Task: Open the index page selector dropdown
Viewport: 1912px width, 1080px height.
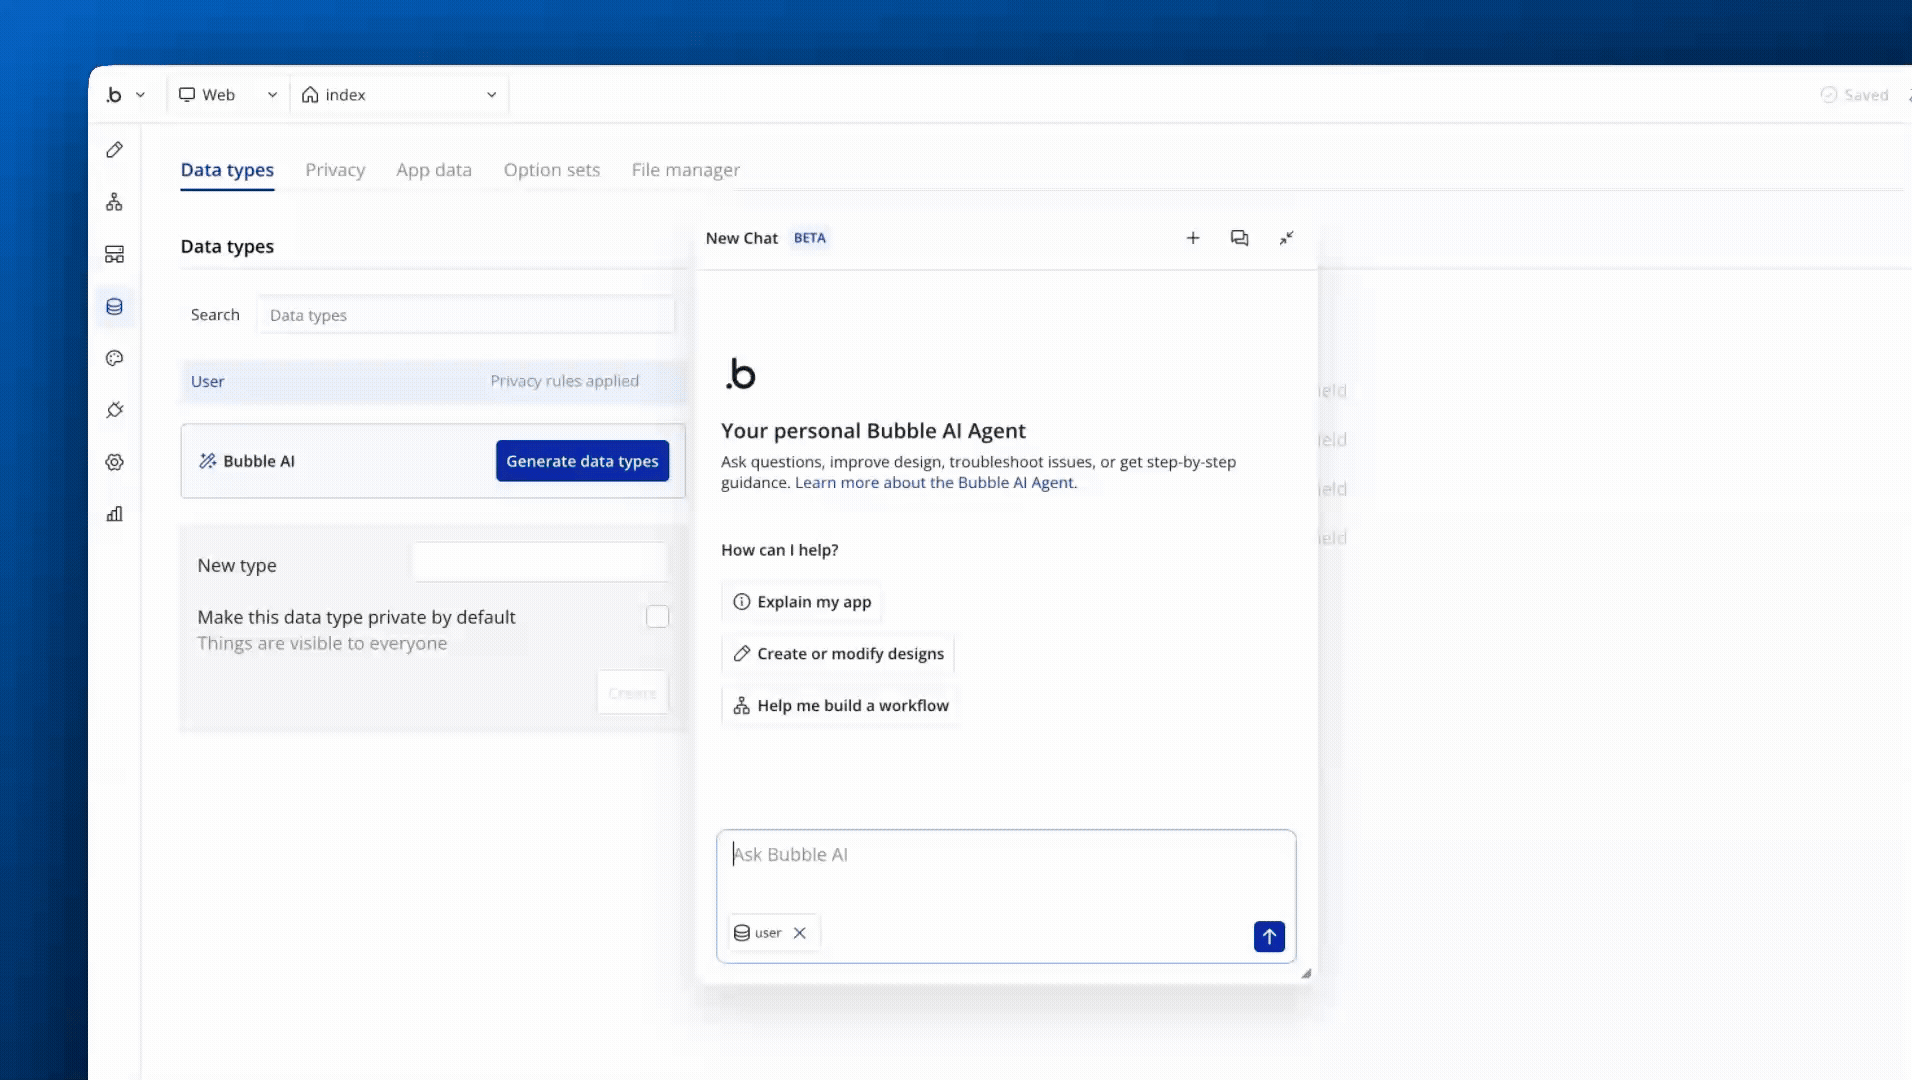Action: [x=399, y=95]
